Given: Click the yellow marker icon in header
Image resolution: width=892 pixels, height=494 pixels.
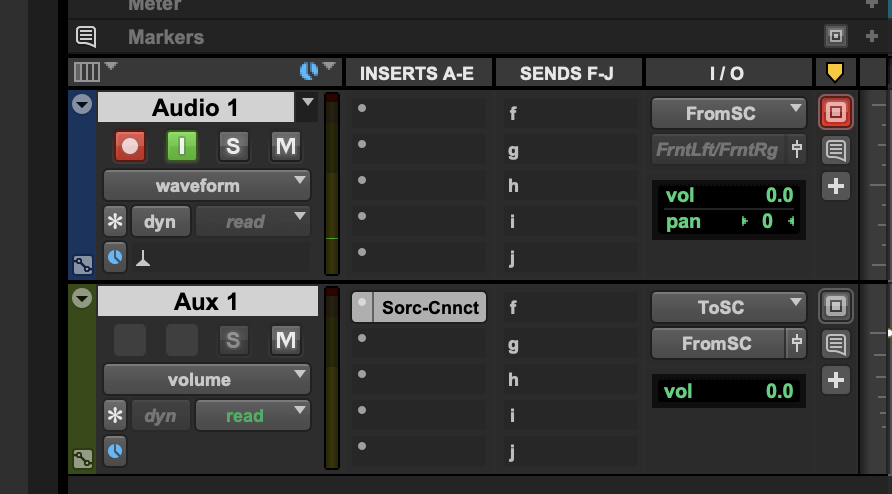Looking at the screenshot, I should pyautogui.click(x=835, y=72).
